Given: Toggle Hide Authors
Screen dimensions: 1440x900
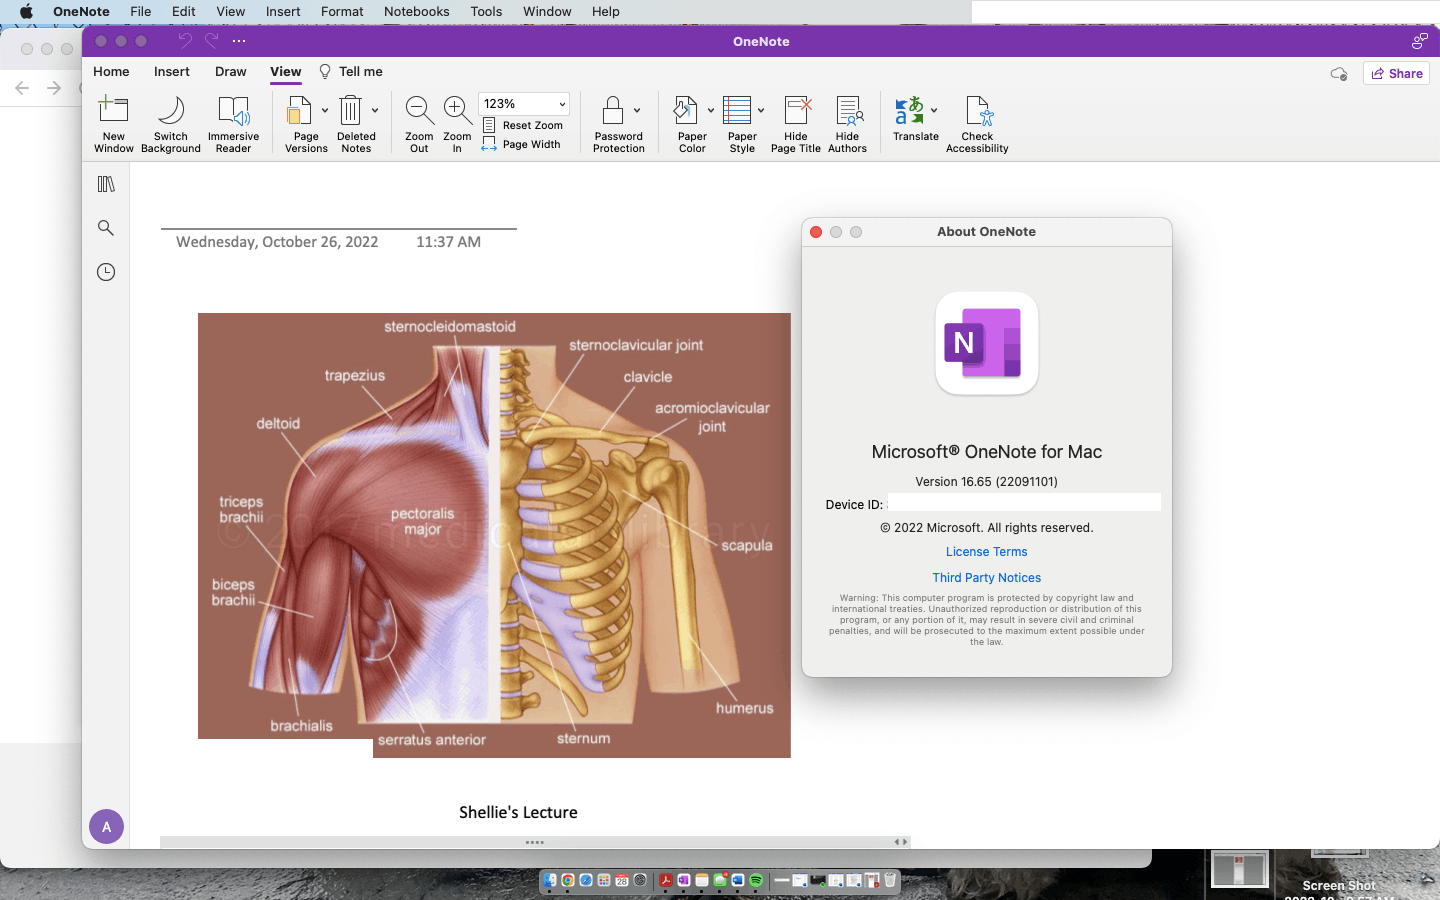Looking at the screenshot, I should point(847,124).
